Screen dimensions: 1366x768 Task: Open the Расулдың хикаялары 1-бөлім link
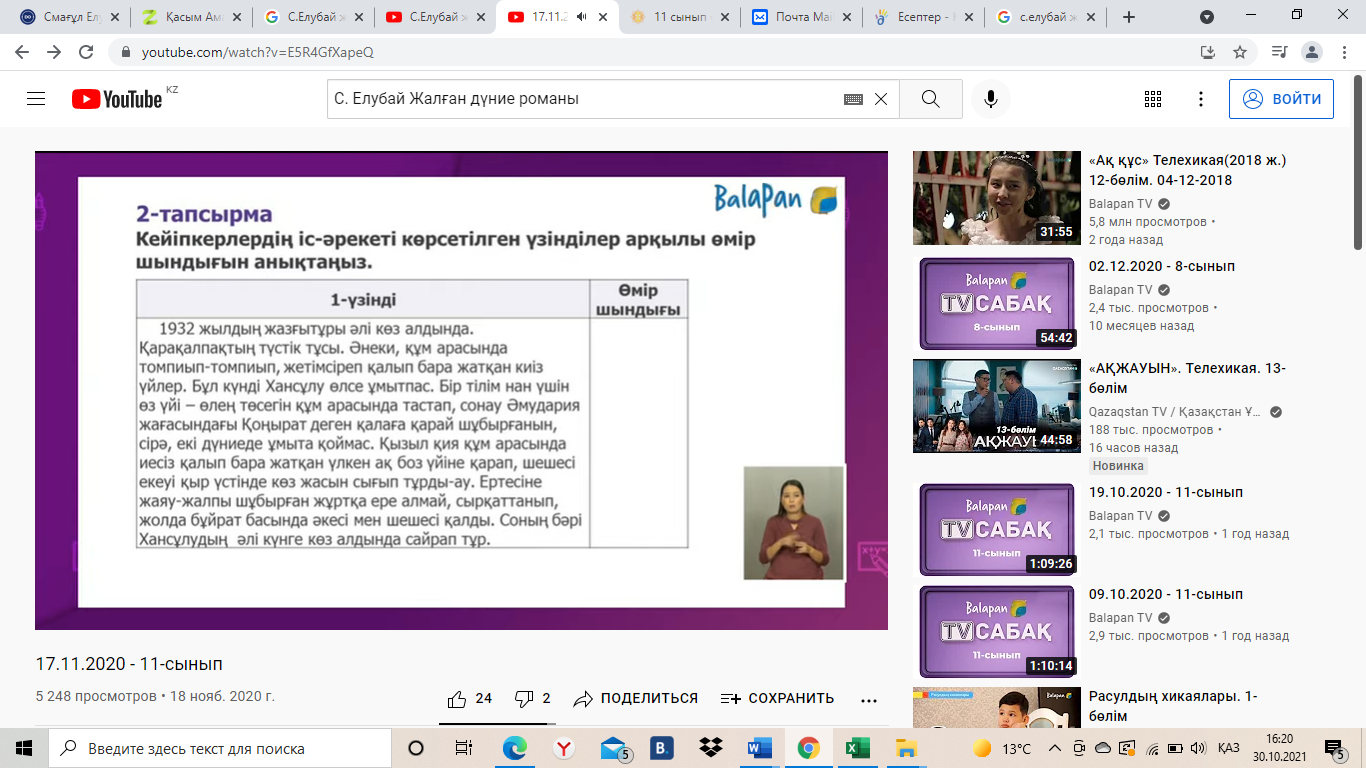click(1173, 706)
